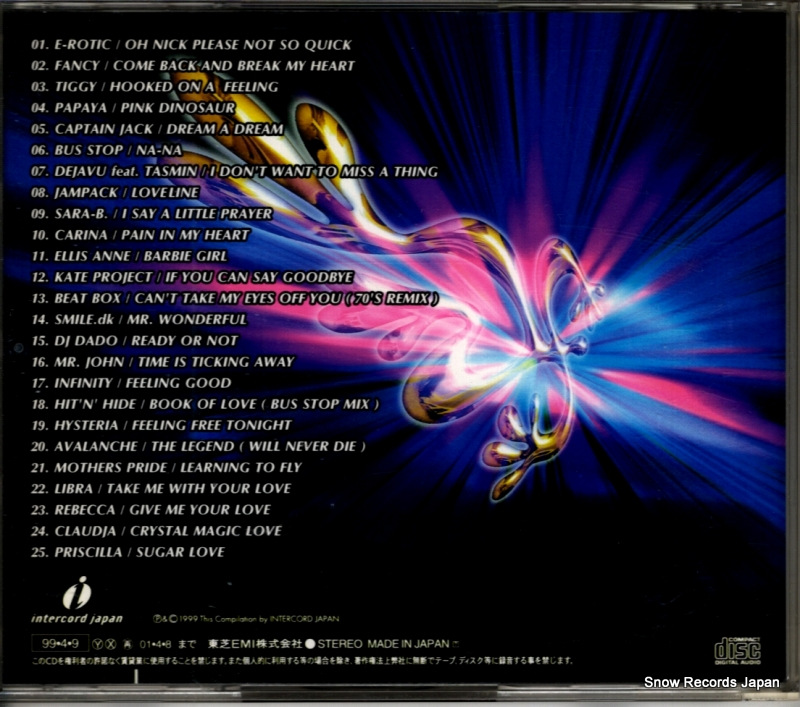Image resolution: width=800 pixels, height=707 pixels.
Task: Select track 24 CLAUDJA / CRYSTAL MAGIC LOVE
Action: click(x=156, y=531)
